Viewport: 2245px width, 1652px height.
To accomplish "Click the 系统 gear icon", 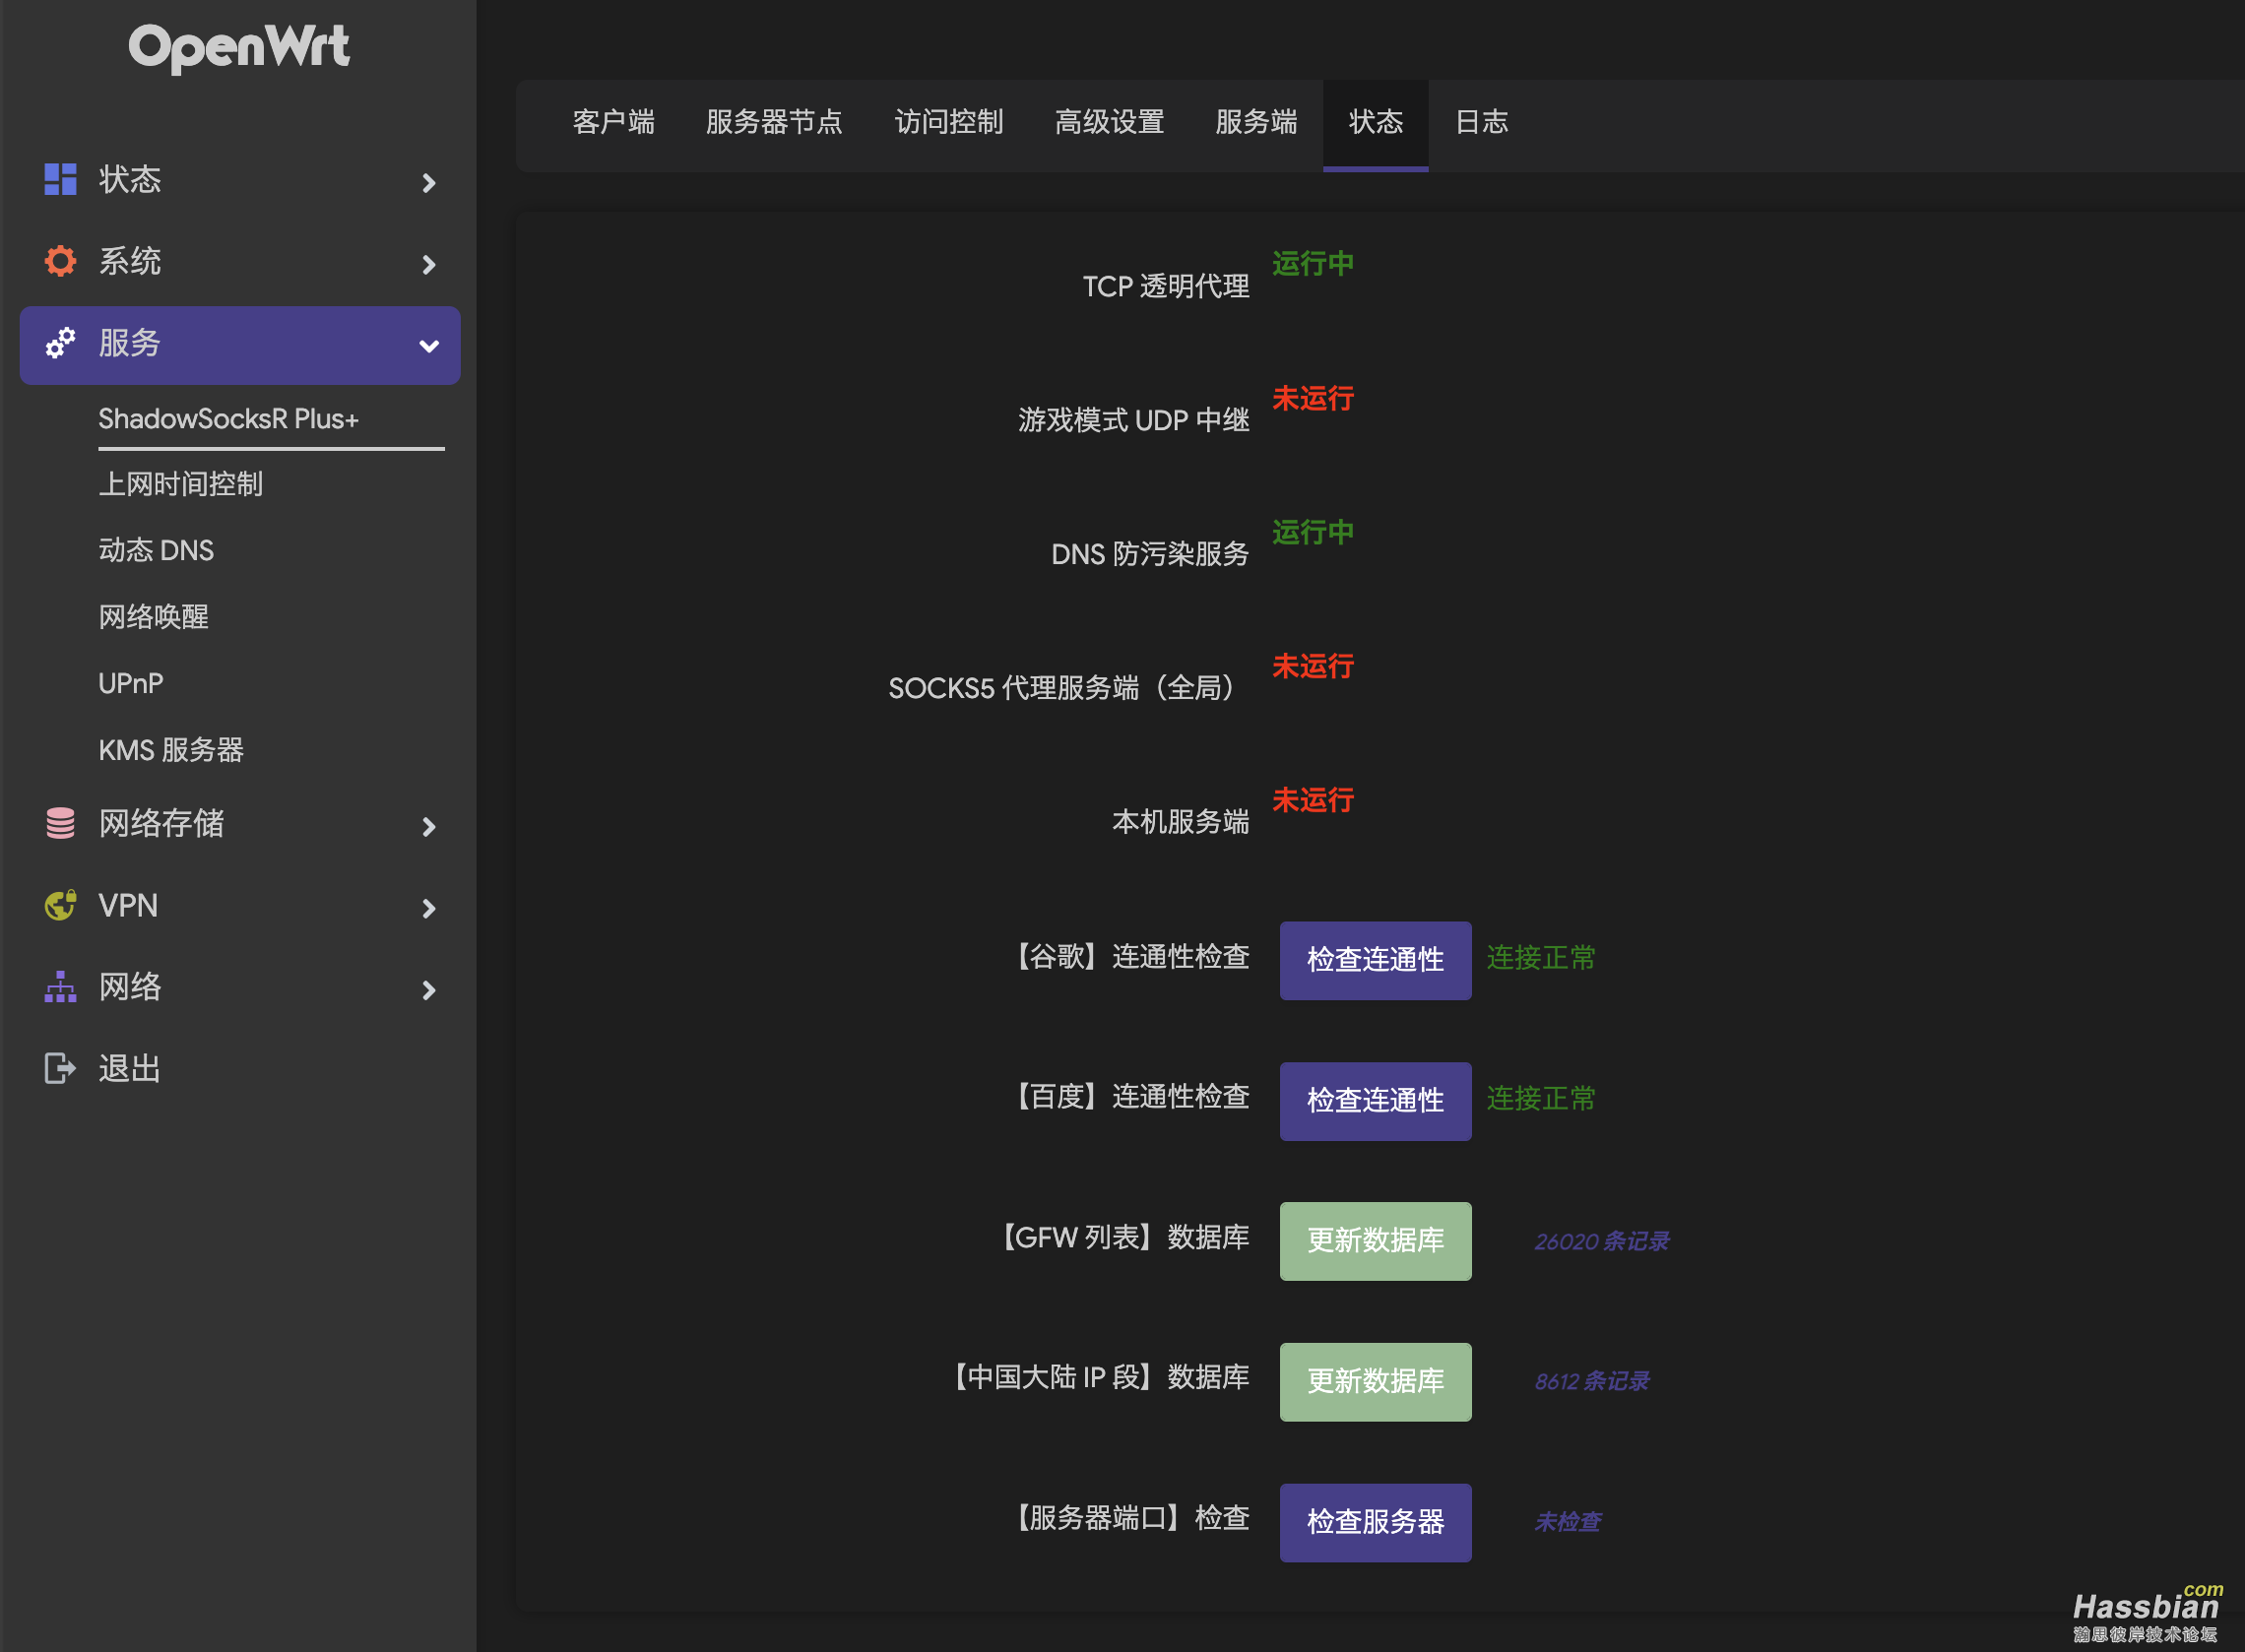I will [60, 262].
